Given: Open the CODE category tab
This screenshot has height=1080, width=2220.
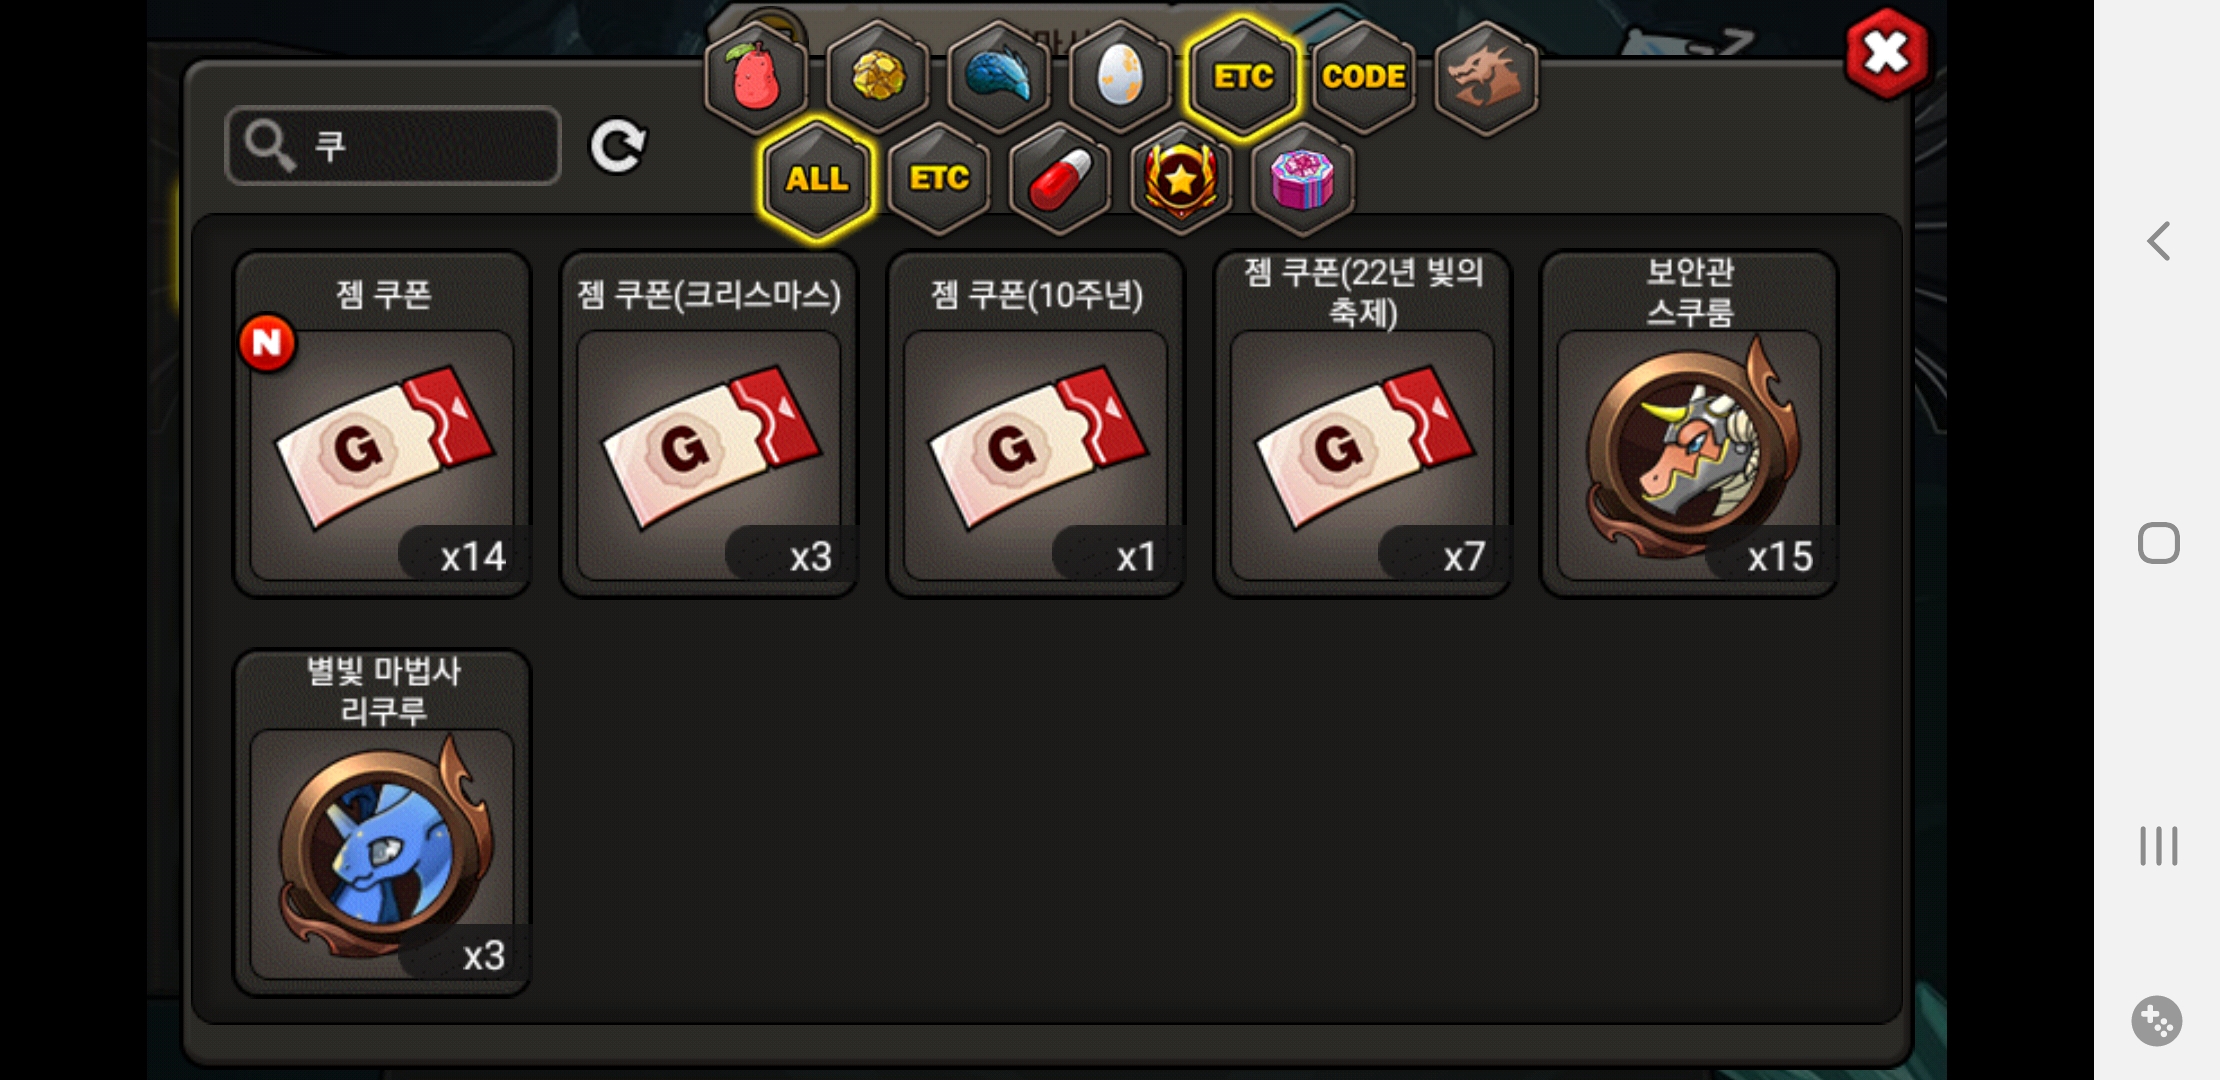Looking at the screenshot, I should click(x=1364, y=76).
